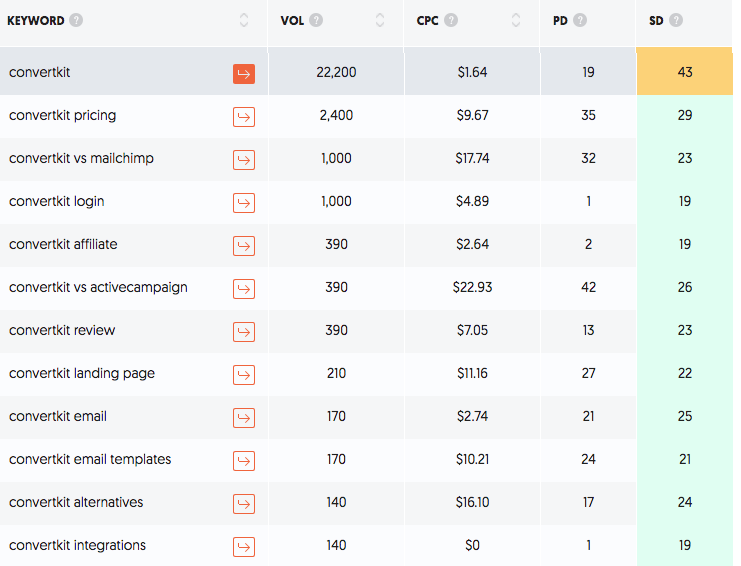Open arrow icon for convertkit vs mailchimp

coord(244,160)
